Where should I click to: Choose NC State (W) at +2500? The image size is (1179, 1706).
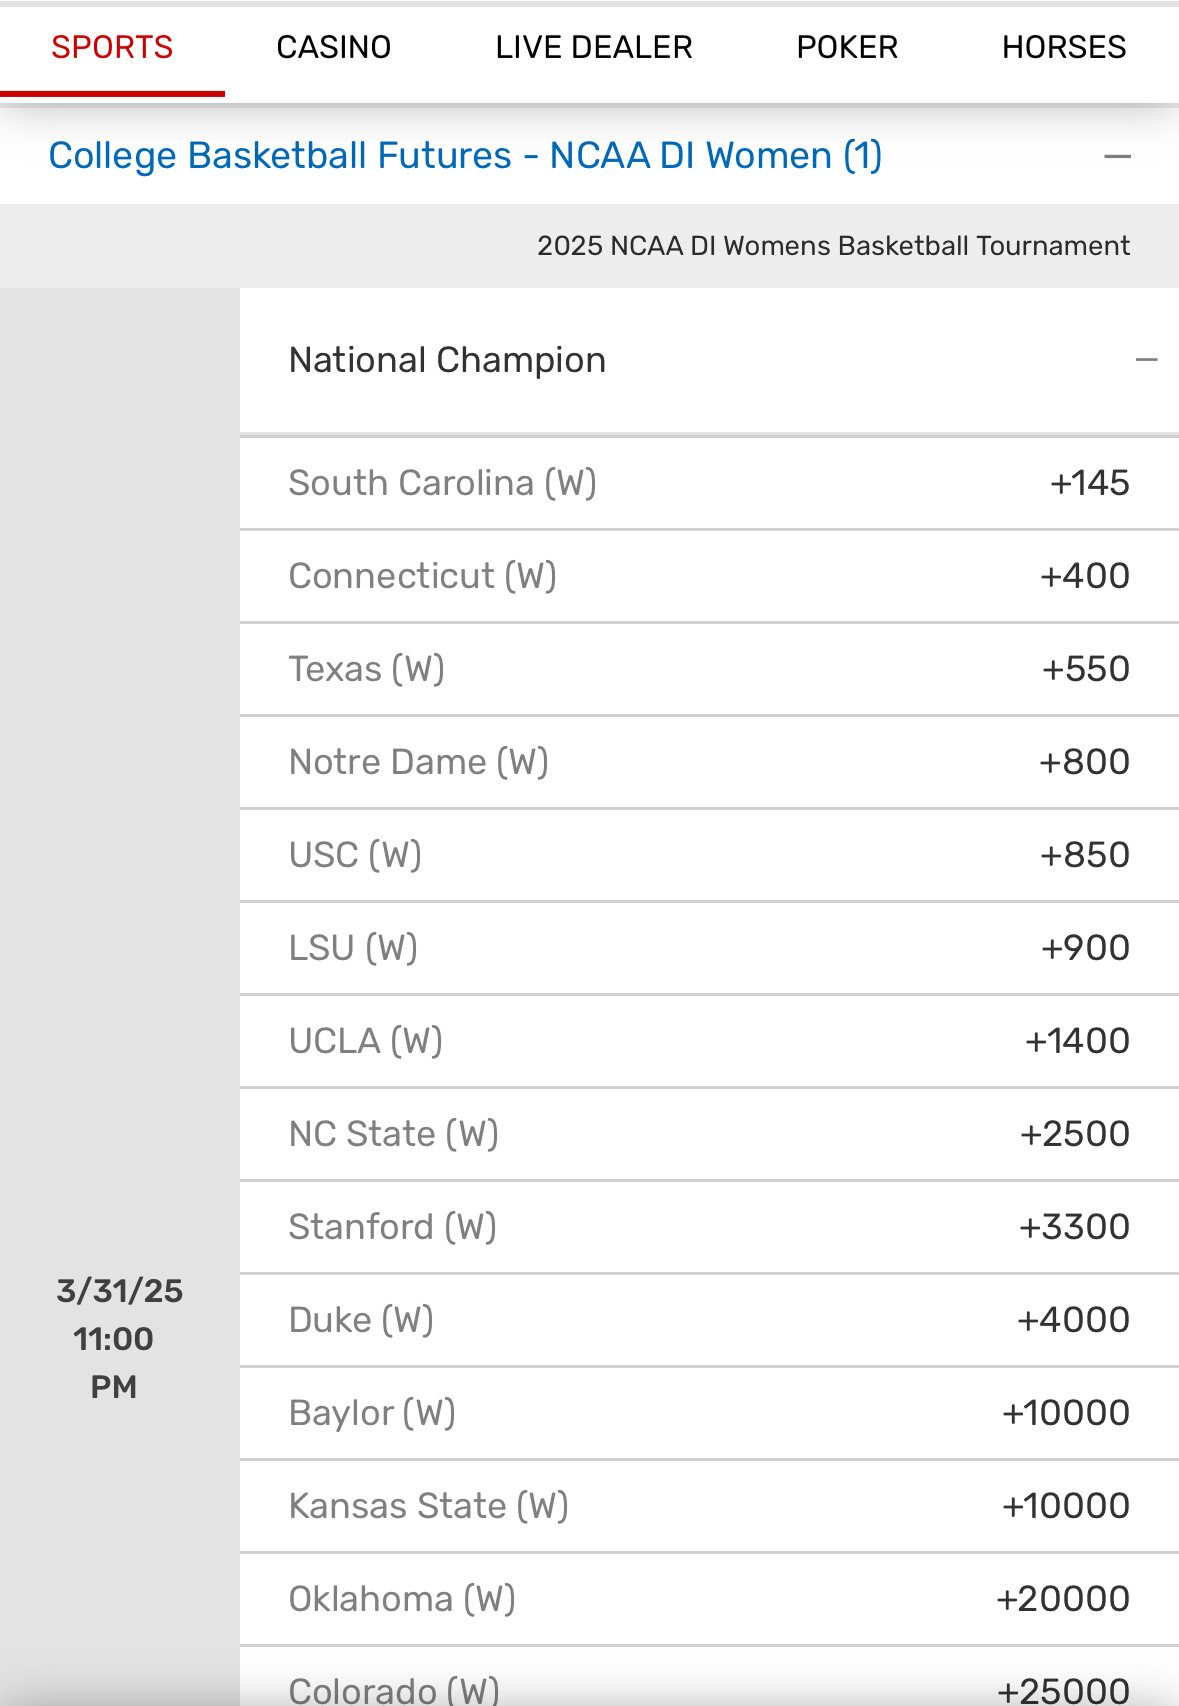point(1074,1134)
